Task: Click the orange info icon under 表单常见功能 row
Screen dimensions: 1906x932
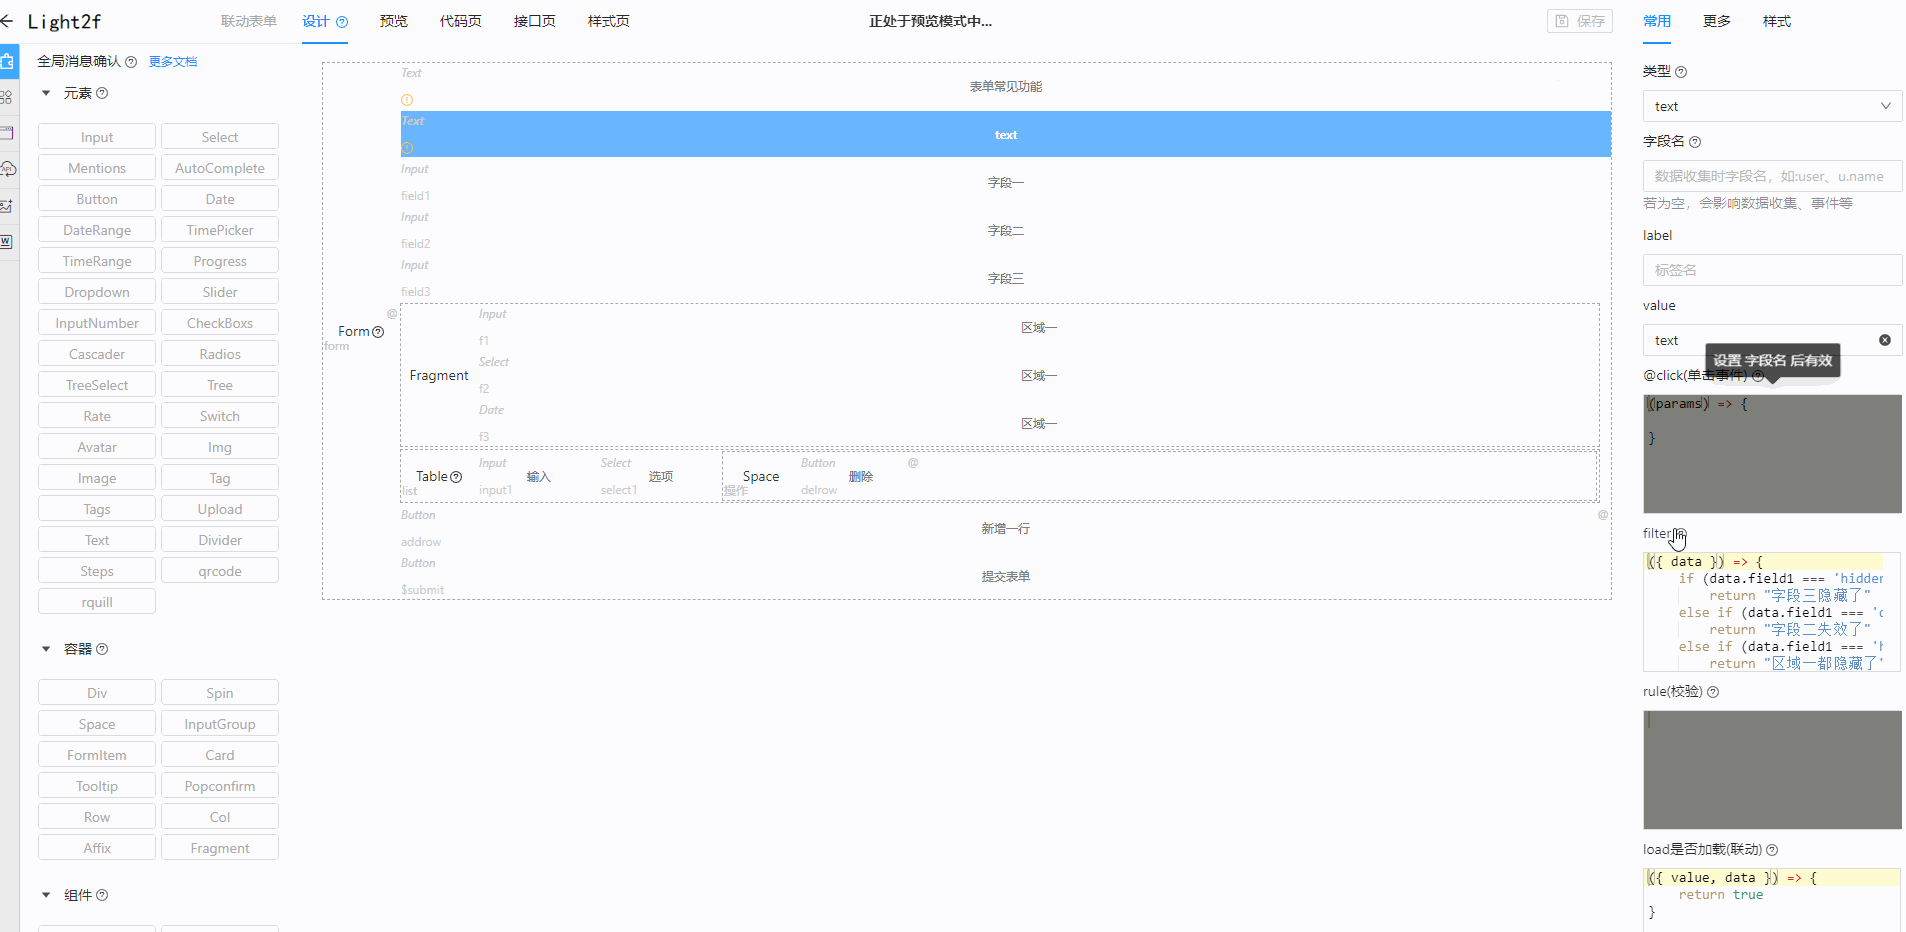Action: (x=407, y=100)
